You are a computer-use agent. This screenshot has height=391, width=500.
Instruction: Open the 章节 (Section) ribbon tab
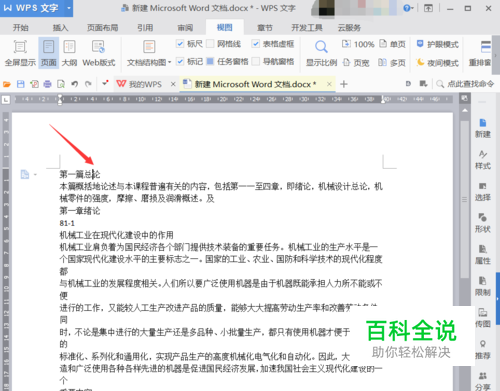pyautogui.click(x=265, y=28)
